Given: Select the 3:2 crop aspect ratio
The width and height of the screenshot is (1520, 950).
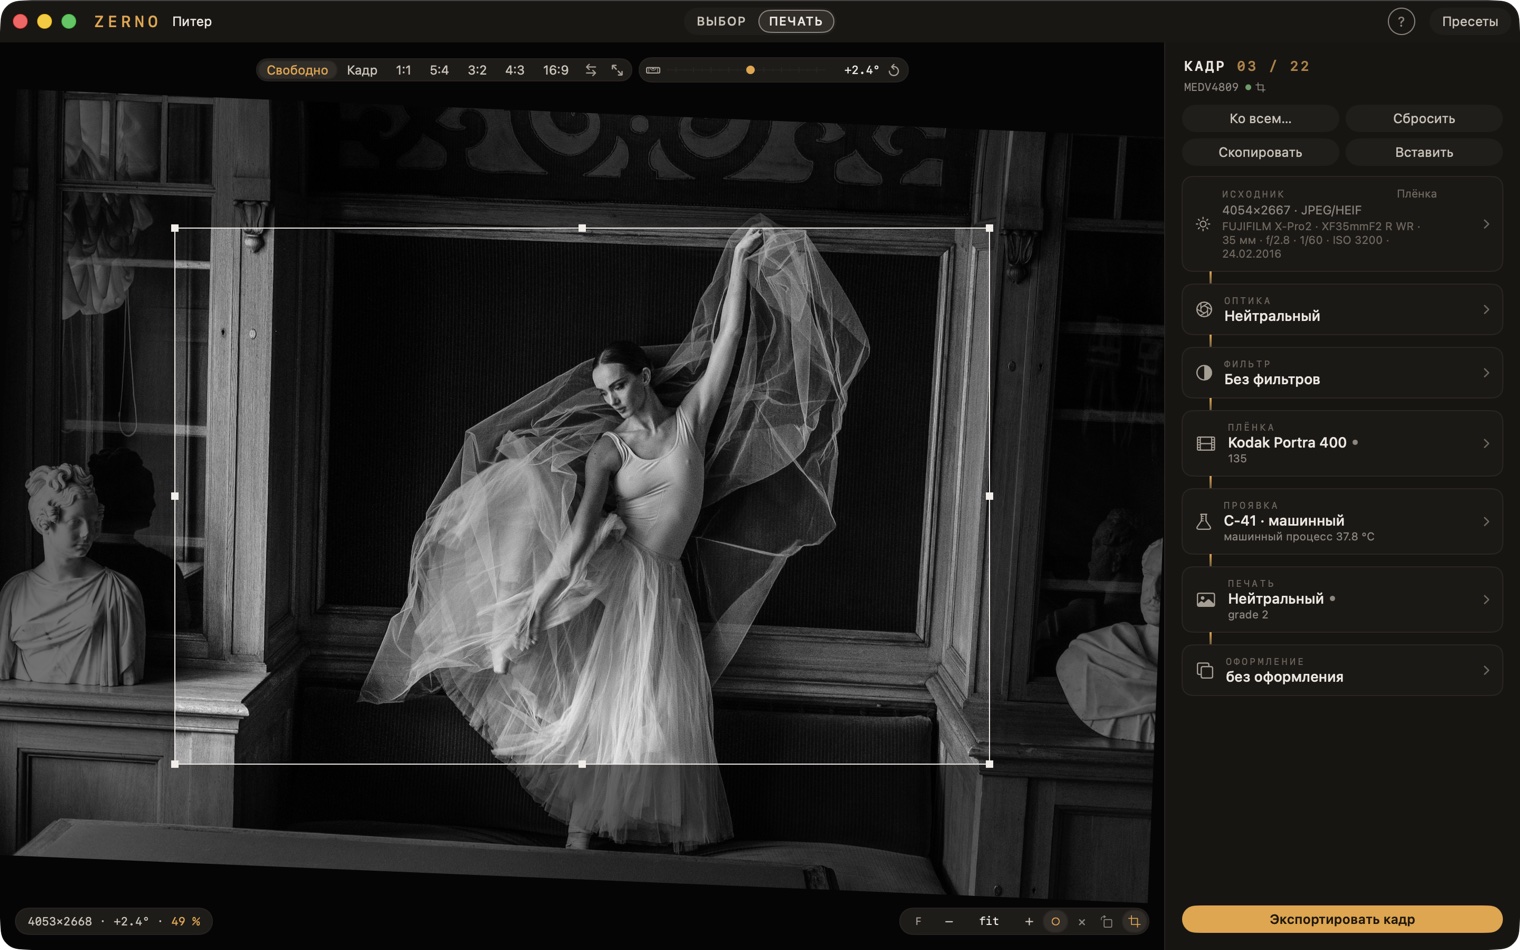Looking at the screenshot, I should (477, 70).
